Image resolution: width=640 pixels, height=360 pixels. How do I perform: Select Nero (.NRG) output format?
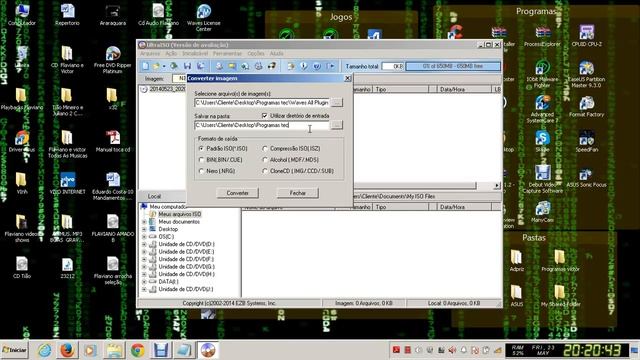(201, 171)
